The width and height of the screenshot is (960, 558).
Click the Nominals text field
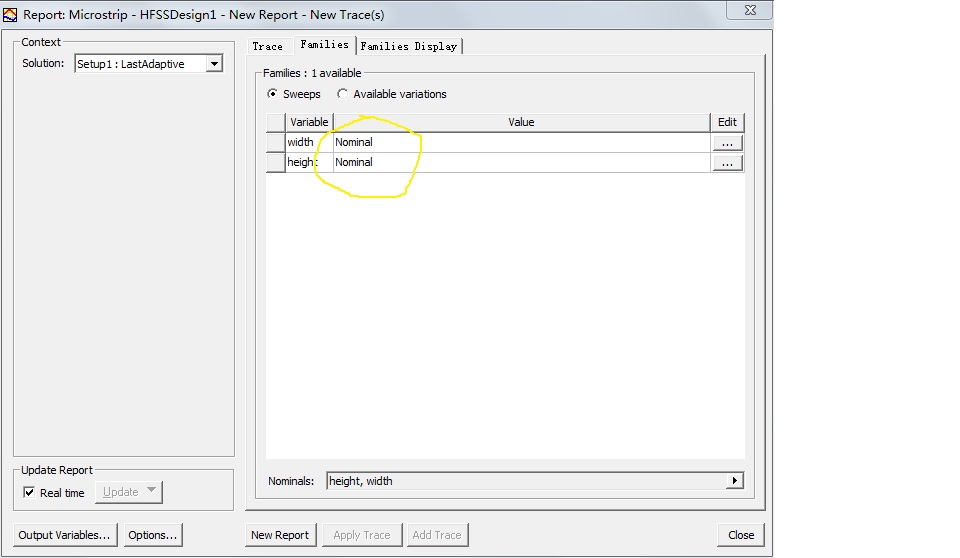pos(526,481)
